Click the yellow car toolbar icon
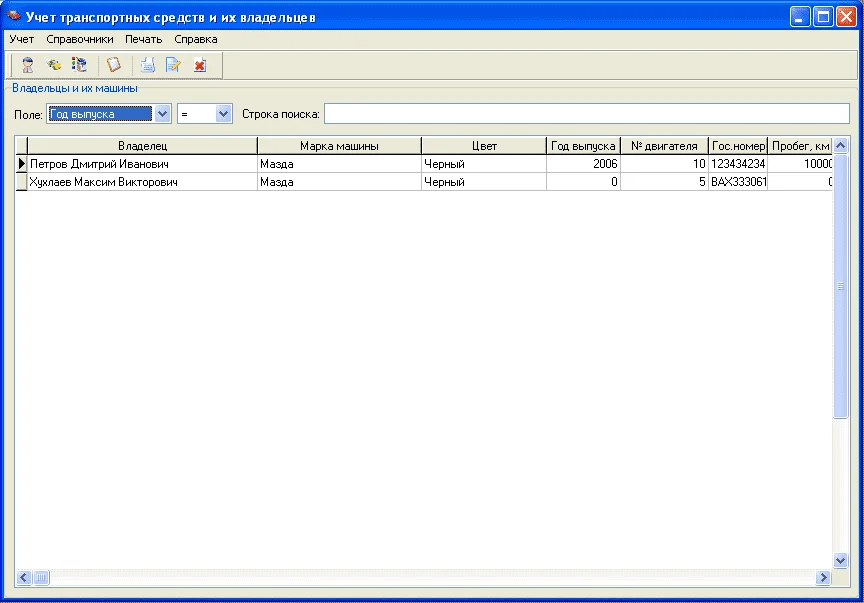 point(54,65)
